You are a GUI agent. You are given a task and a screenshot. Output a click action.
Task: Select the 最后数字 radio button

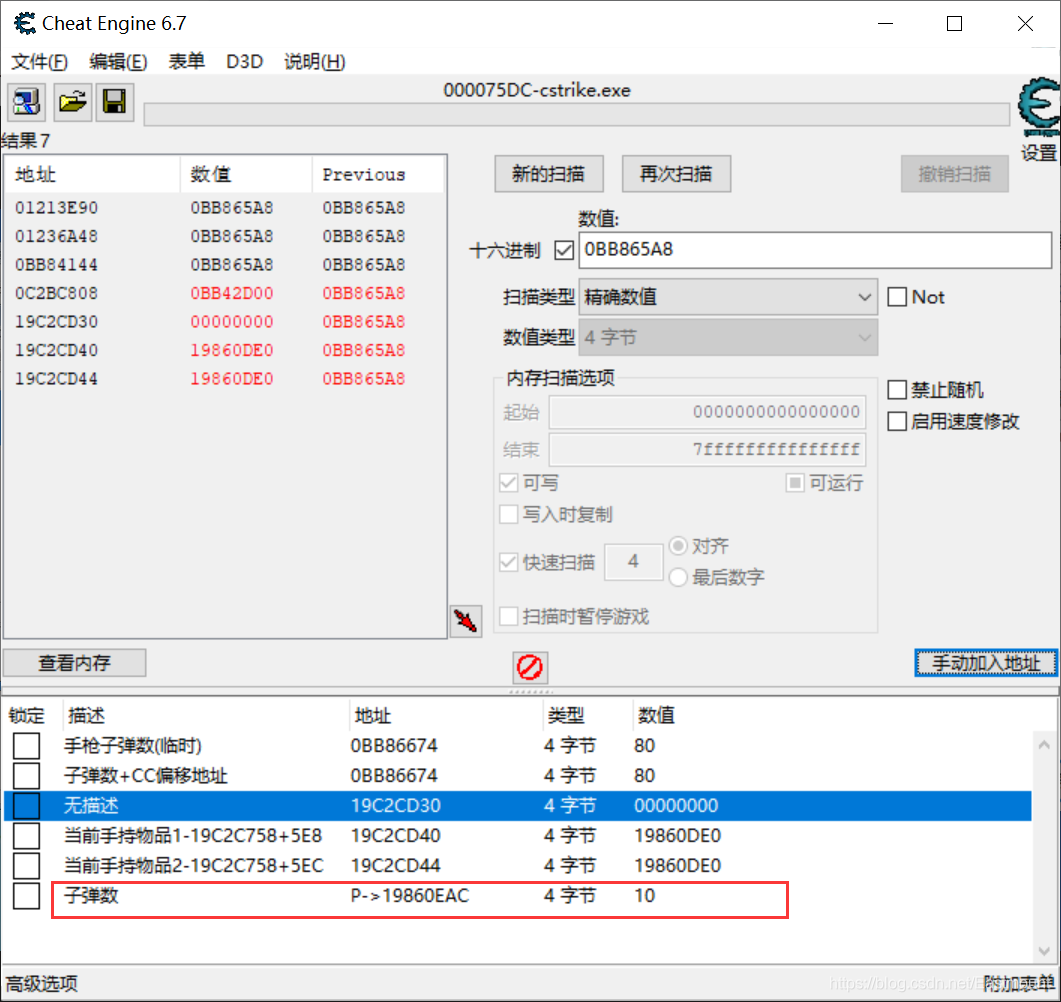point(678,577)
